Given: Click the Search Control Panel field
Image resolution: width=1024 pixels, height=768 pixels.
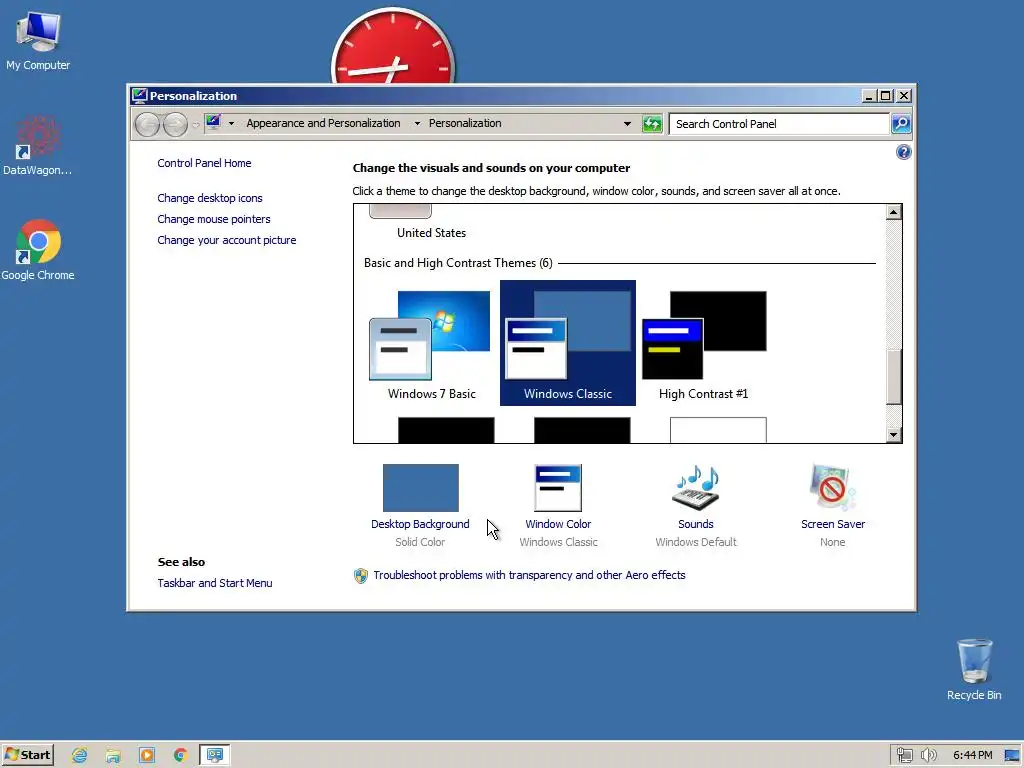Looking at the screenshot, I should click(778, 124).
